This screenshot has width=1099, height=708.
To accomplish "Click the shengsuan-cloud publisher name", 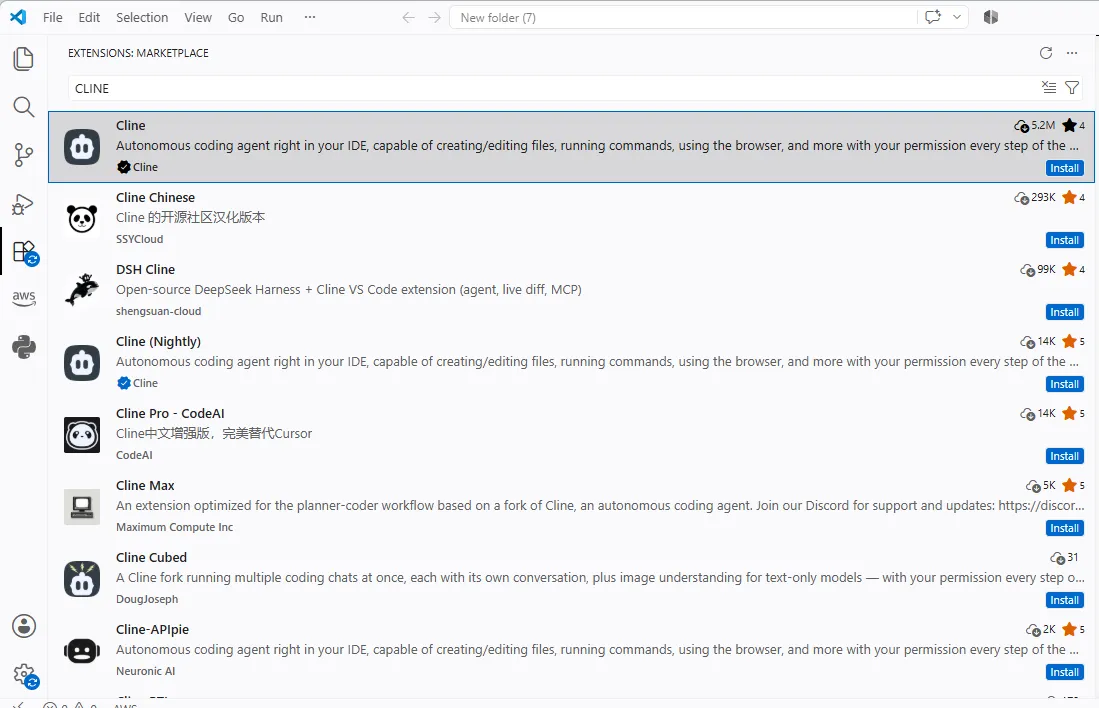I will [x=158, y=311].
